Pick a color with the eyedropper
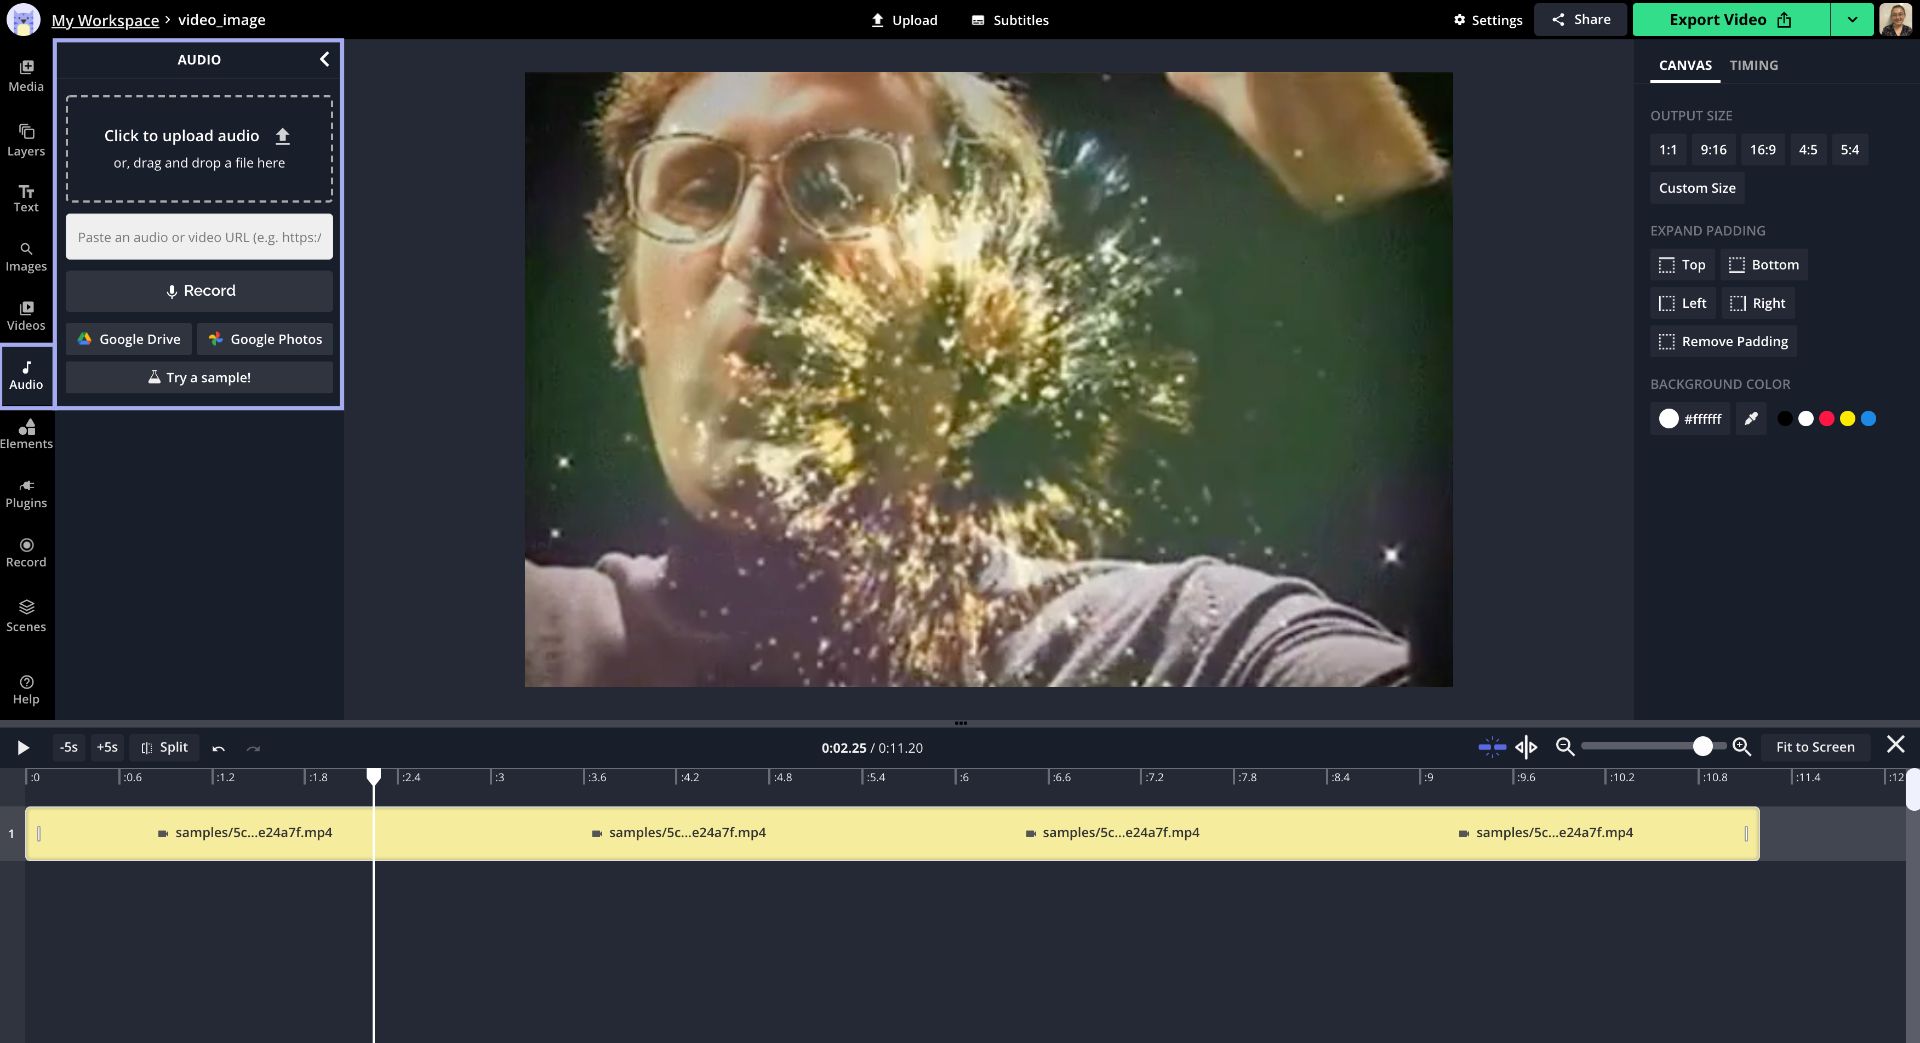 1751,419
